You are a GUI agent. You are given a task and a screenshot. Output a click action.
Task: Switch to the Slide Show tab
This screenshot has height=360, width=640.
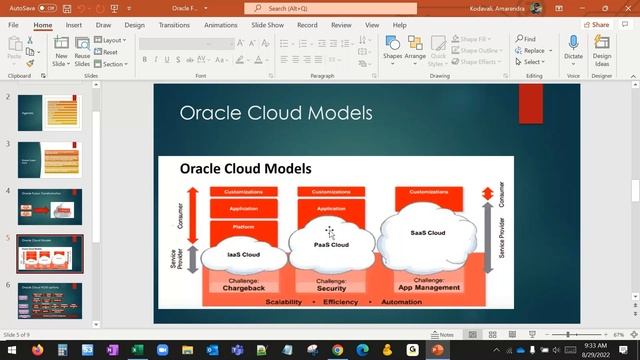(x=267, y=25)
